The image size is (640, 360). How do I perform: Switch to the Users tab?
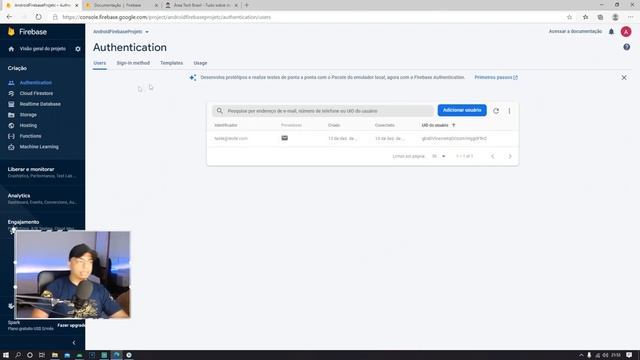tap(100, 63)
